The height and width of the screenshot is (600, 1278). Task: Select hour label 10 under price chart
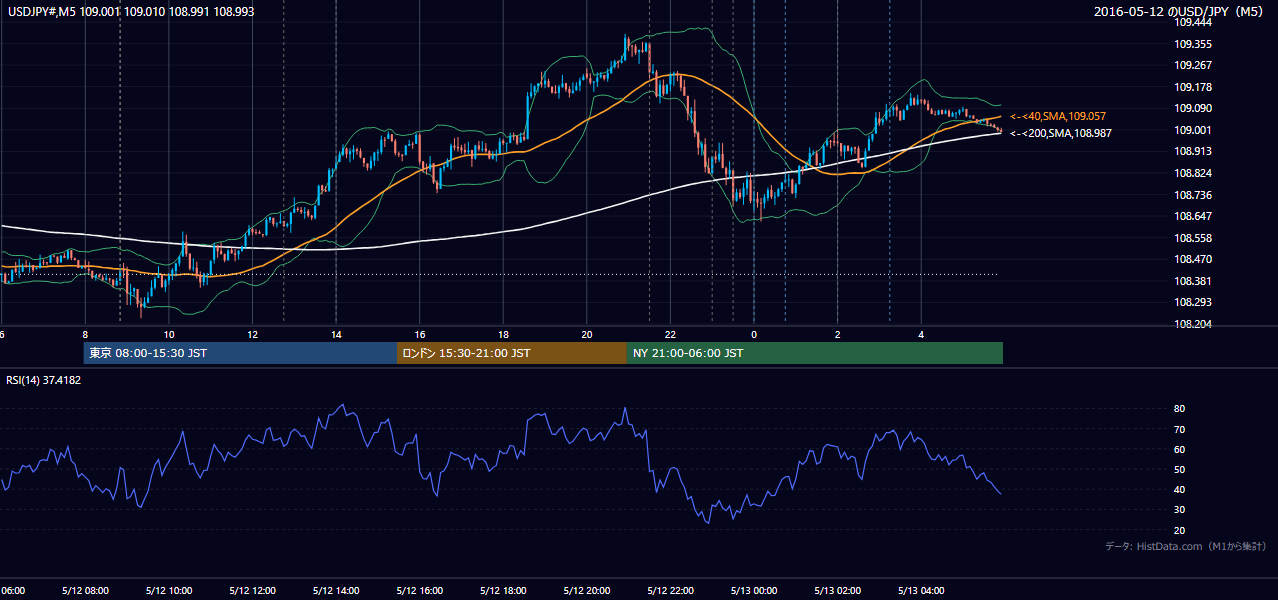[x=169, y=335]
